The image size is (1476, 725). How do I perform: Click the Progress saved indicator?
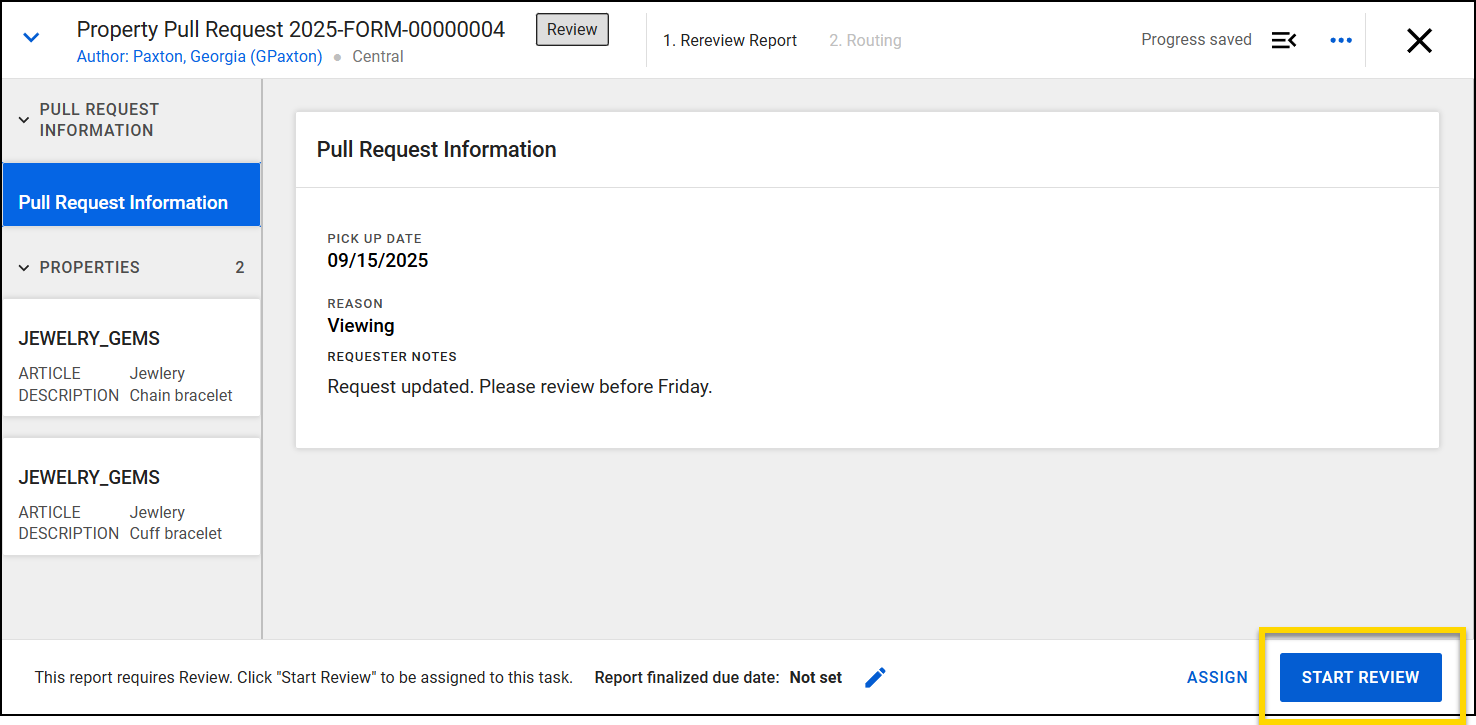[x=1196, y=40]
